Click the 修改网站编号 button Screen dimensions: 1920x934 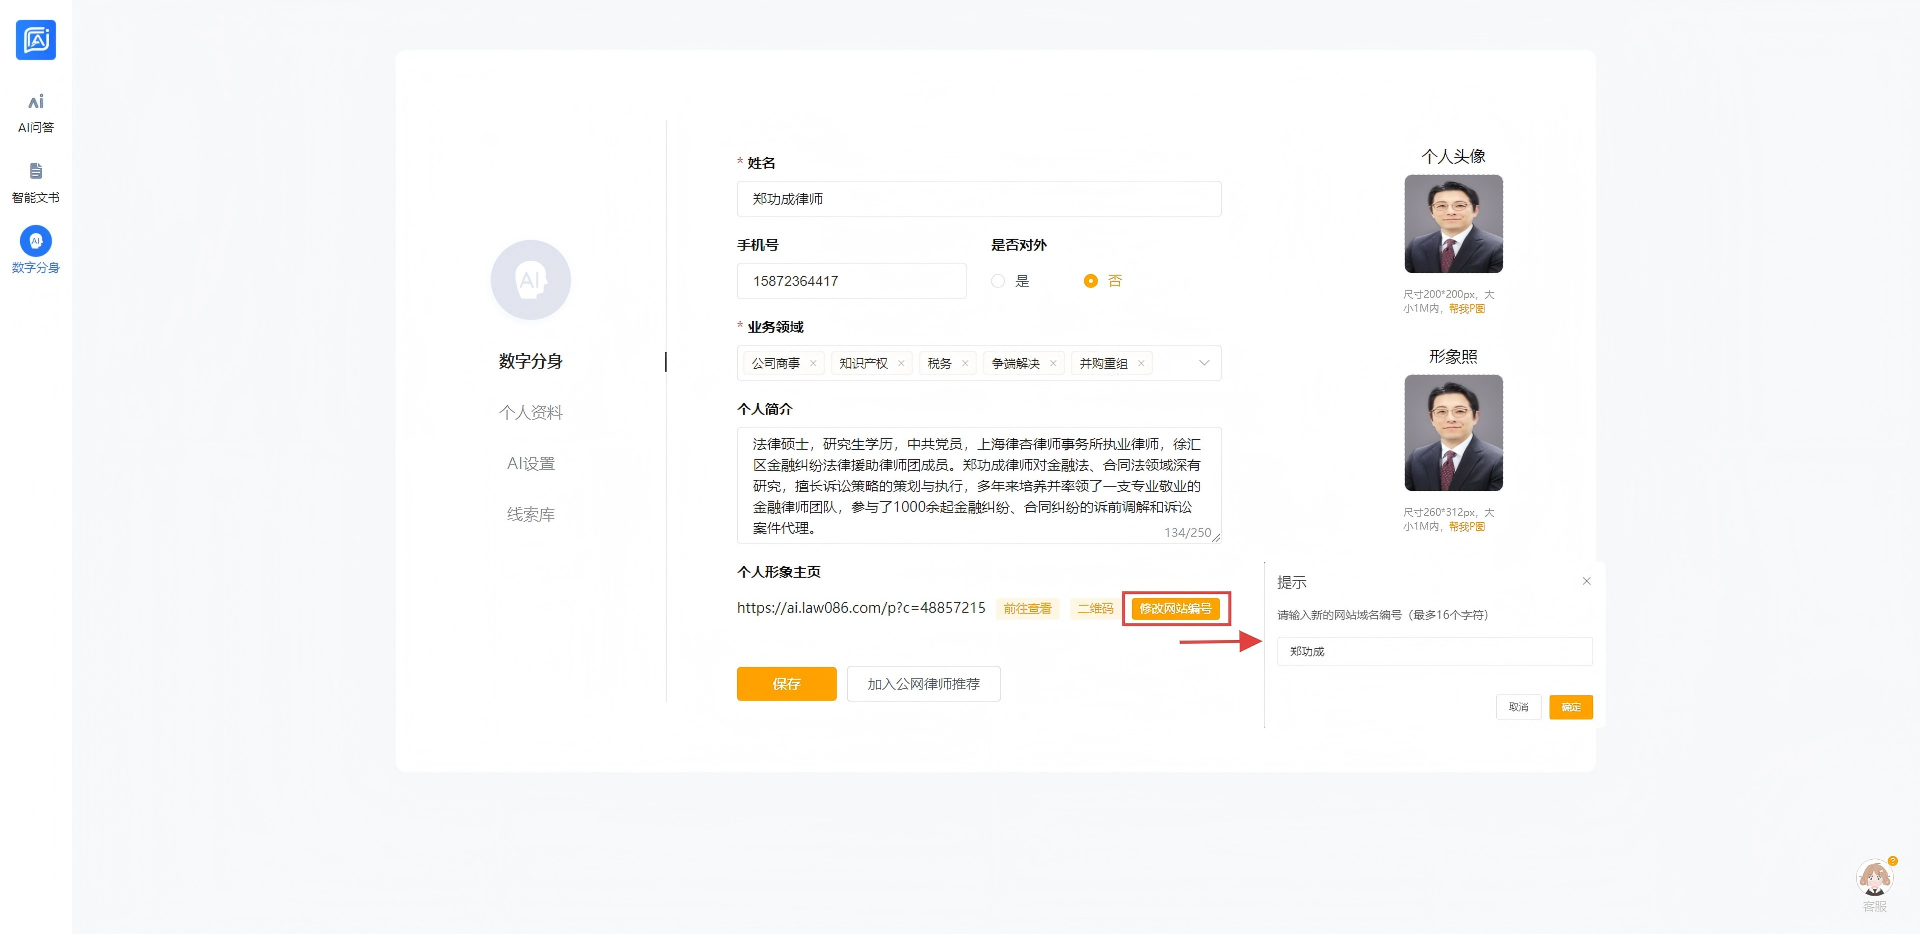click(x=1175, y=608)
